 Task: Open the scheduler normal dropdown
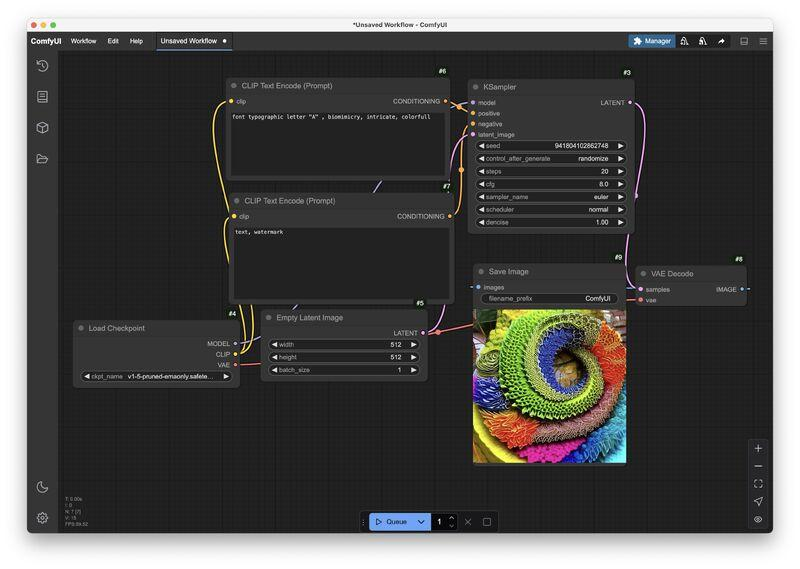[551, 210]
